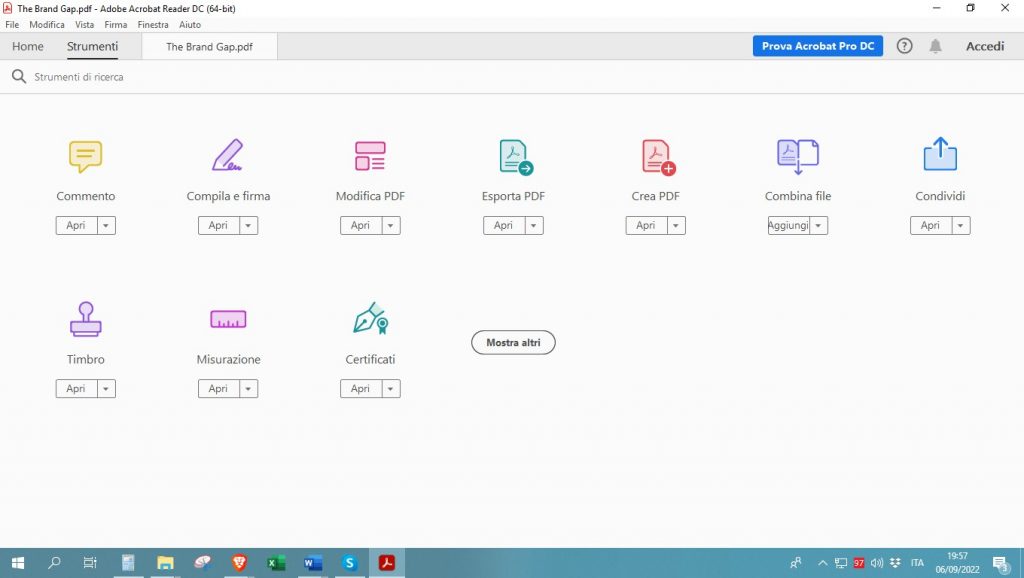Expand the dropdown arrow beside Commento's Apri
This screenshot has width=1024, height=578.
[x=106, y=226]
